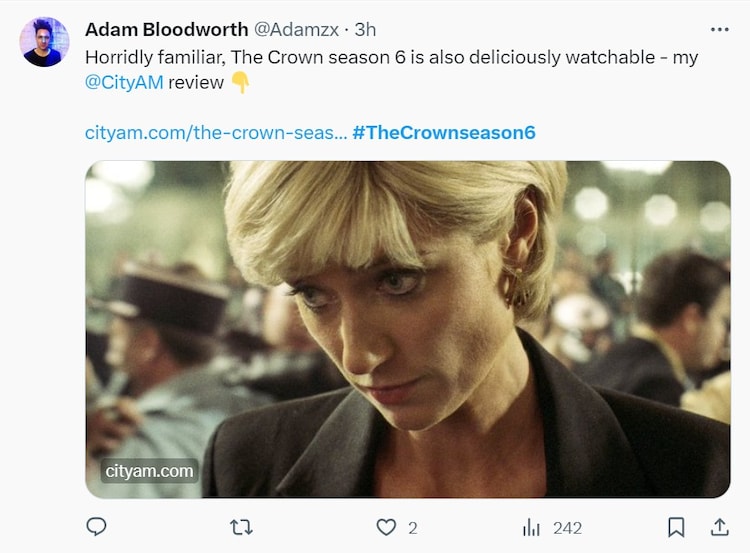Visit the @CityAM mention

point(124,82)
